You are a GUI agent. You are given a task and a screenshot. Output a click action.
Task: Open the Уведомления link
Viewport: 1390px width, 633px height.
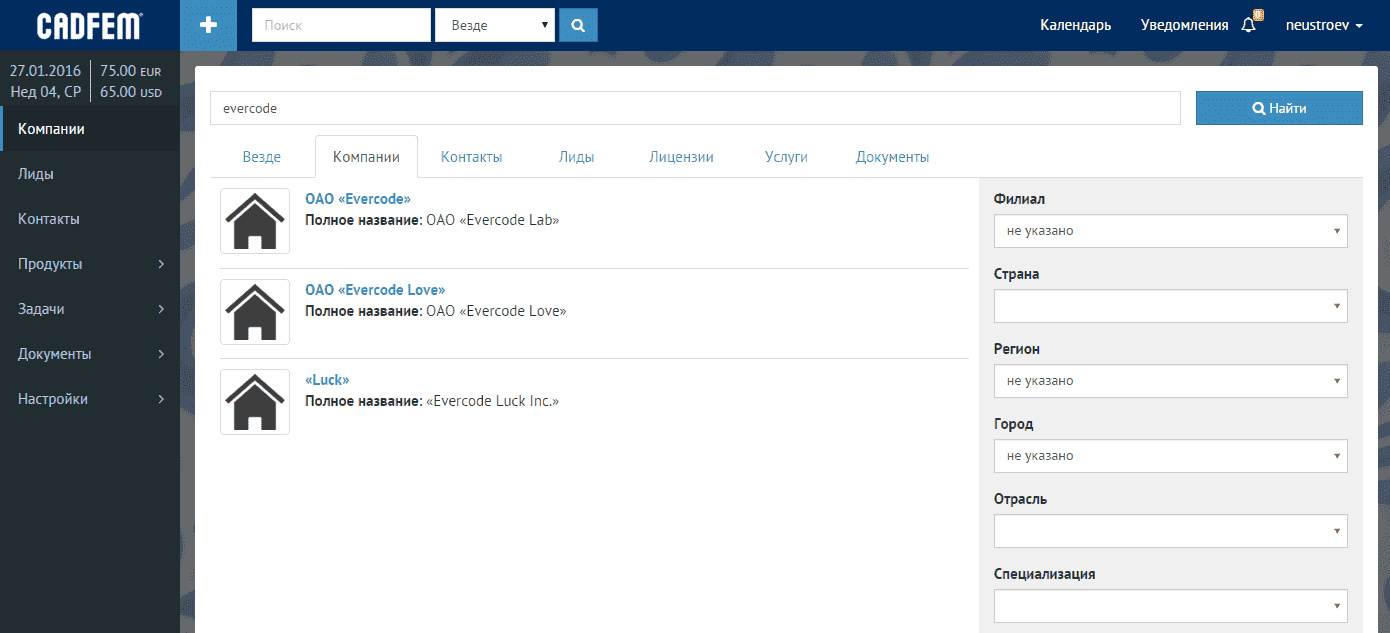click(x=1184, y=25)
